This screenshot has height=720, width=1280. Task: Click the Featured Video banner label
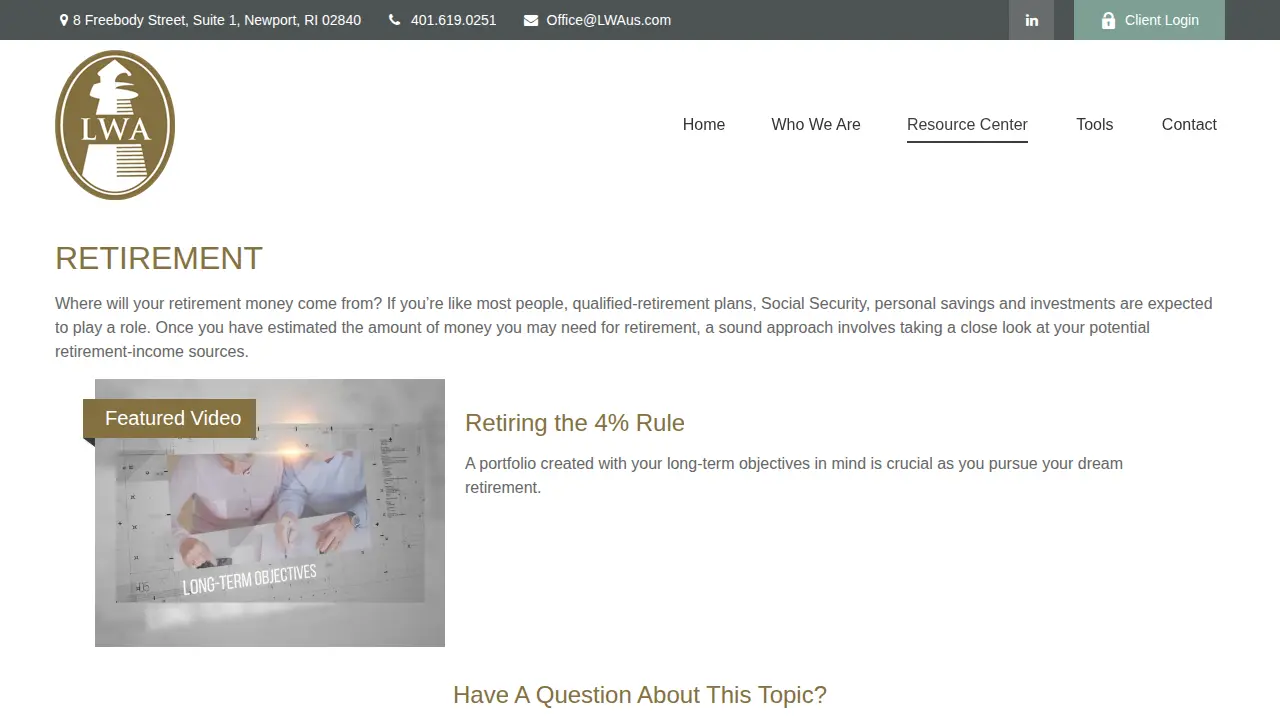[170, 418]
